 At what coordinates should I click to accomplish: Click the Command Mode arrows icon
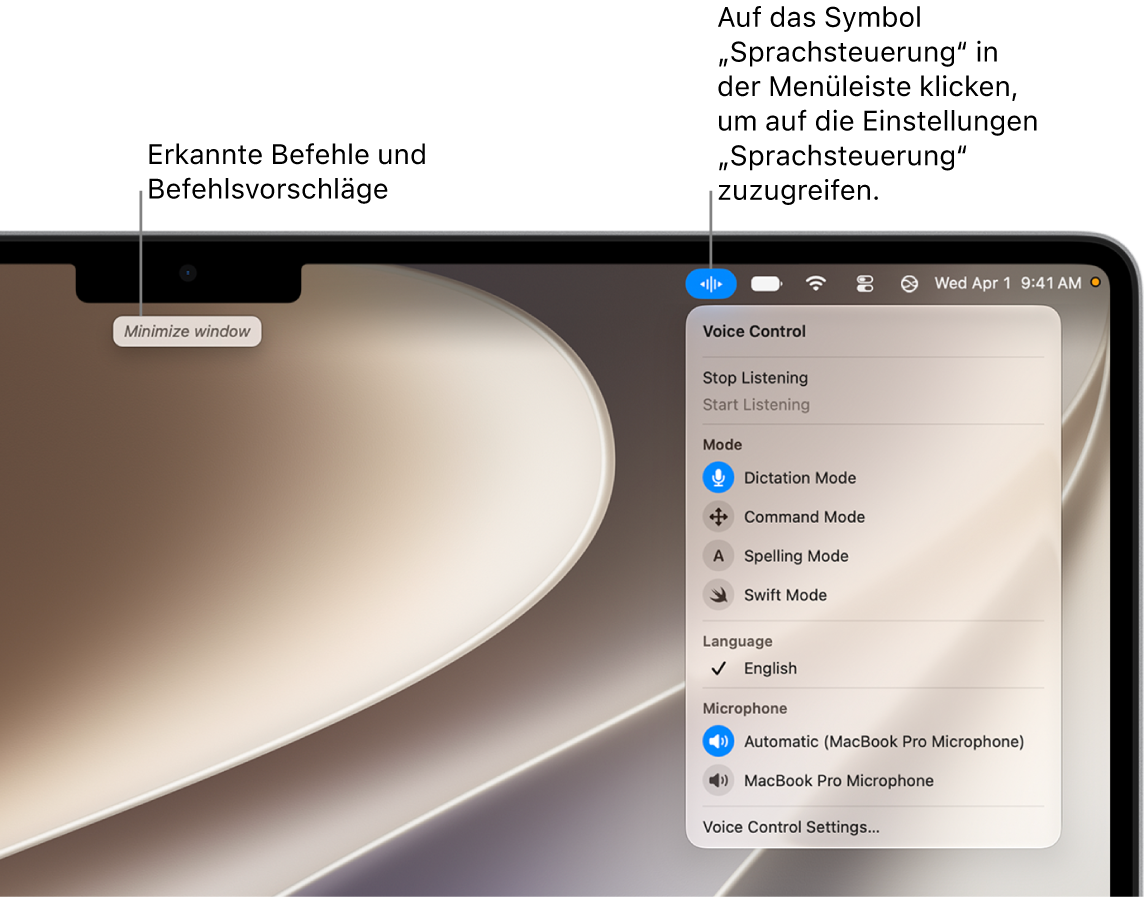coord(718,517)
